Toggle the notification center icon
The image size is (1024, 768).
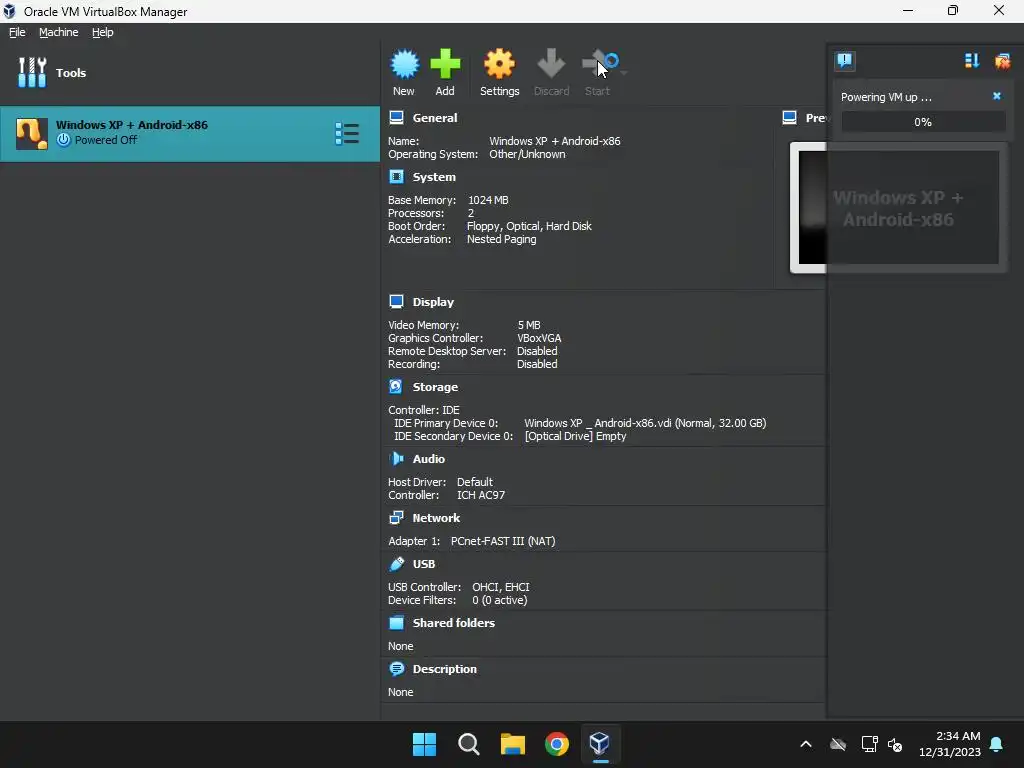(x=844, y=61)
